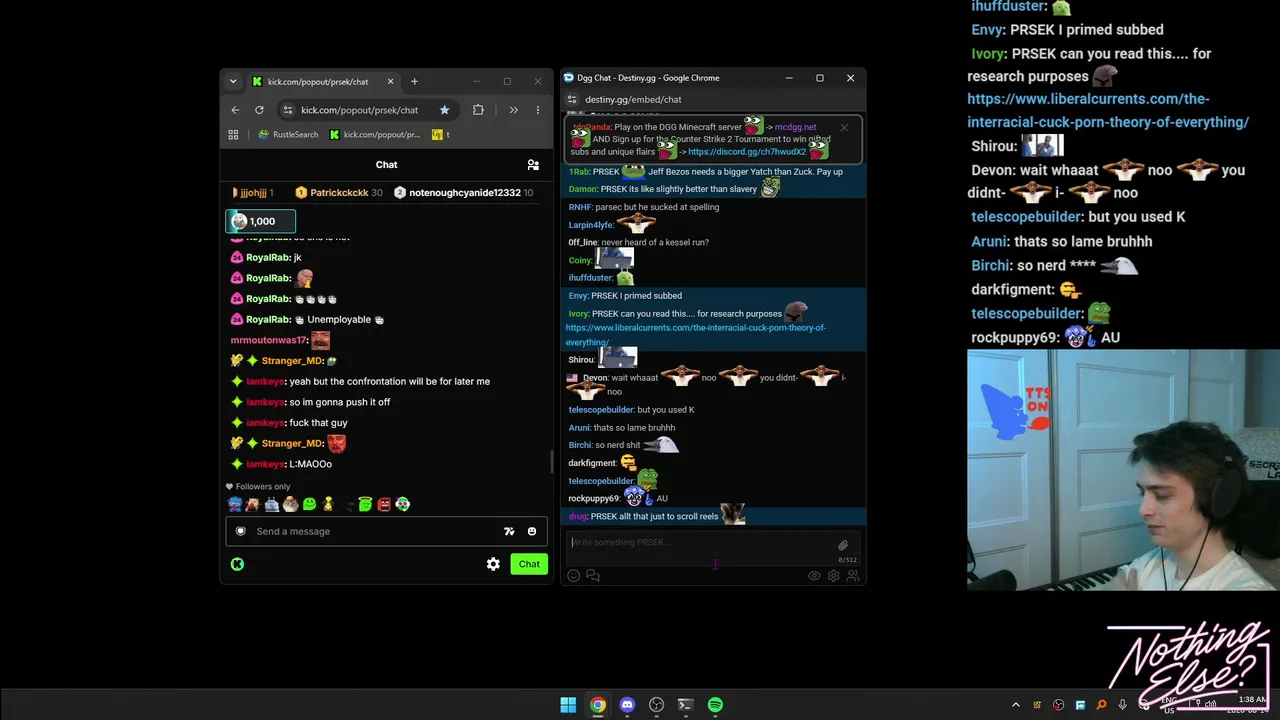Viewport: 1280px width, 720px height.
Task: Open the chat users list icon in Kick
Action: tap(533, 165)
